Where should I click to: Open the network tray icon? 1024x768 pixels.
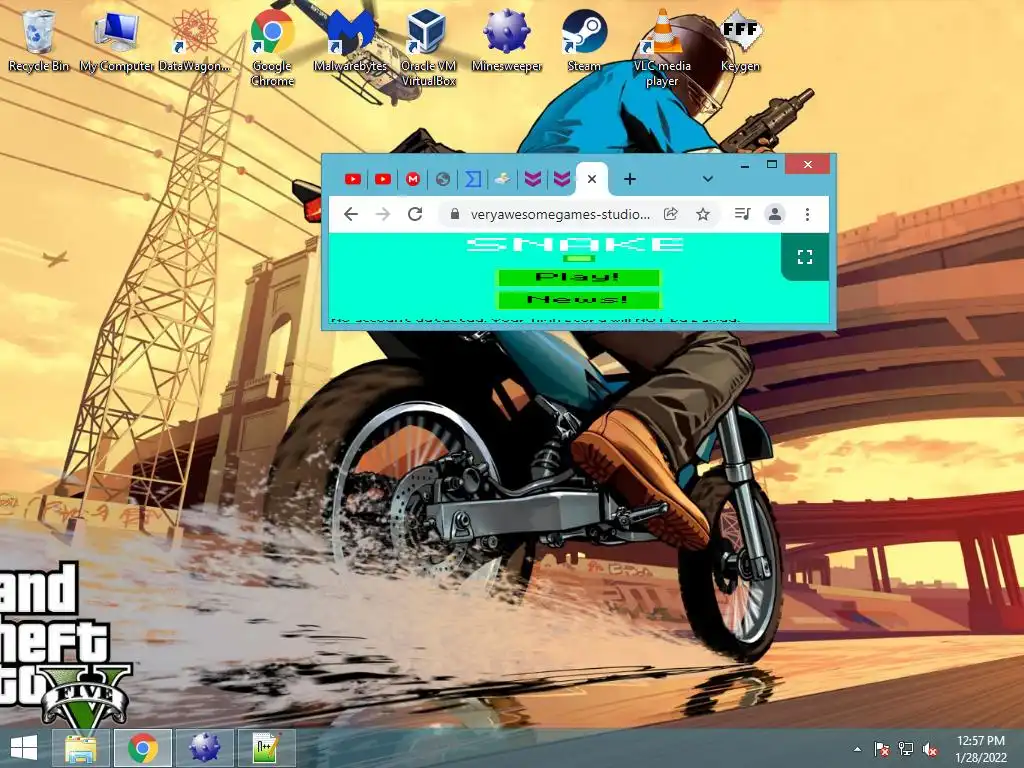906,749
